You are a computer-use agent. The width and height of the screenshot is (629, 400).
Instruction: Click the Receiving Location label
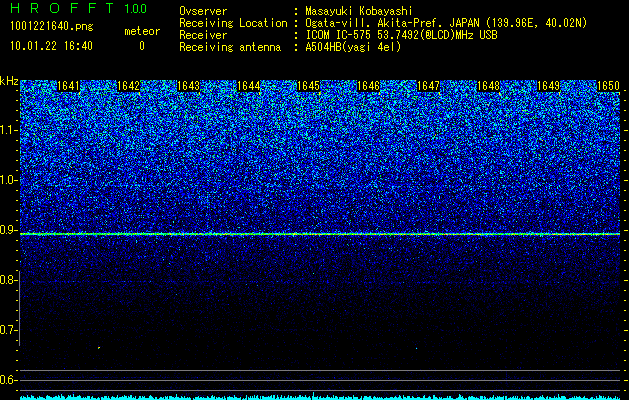point(233,23)
